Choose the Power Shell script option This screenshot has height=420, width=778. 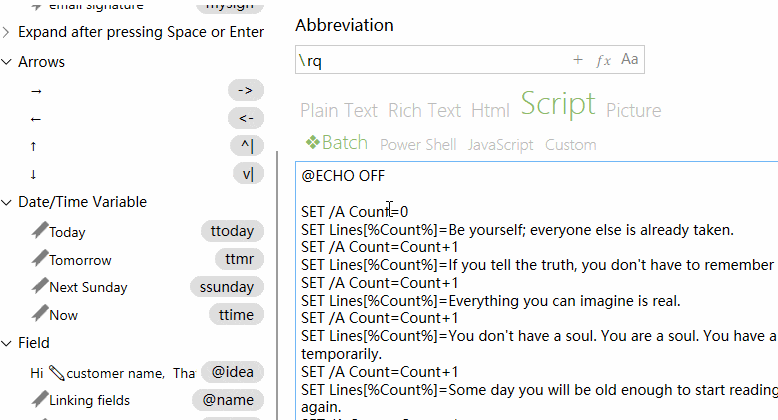tap(418, 145)
